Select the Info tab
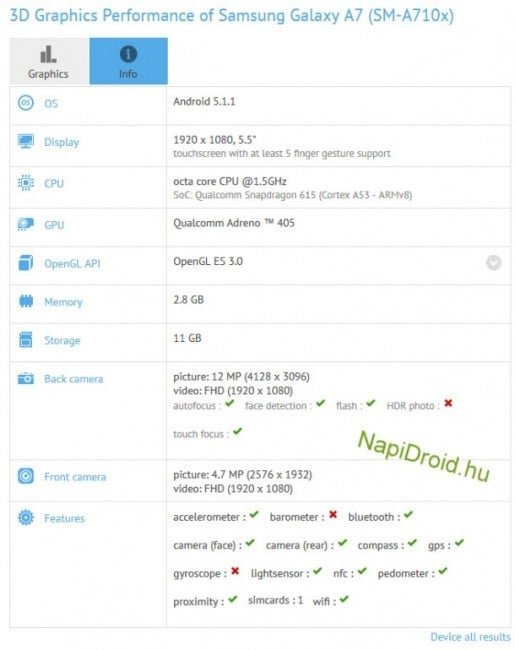Screen dimensions: 515x650 tap(129, 61)
